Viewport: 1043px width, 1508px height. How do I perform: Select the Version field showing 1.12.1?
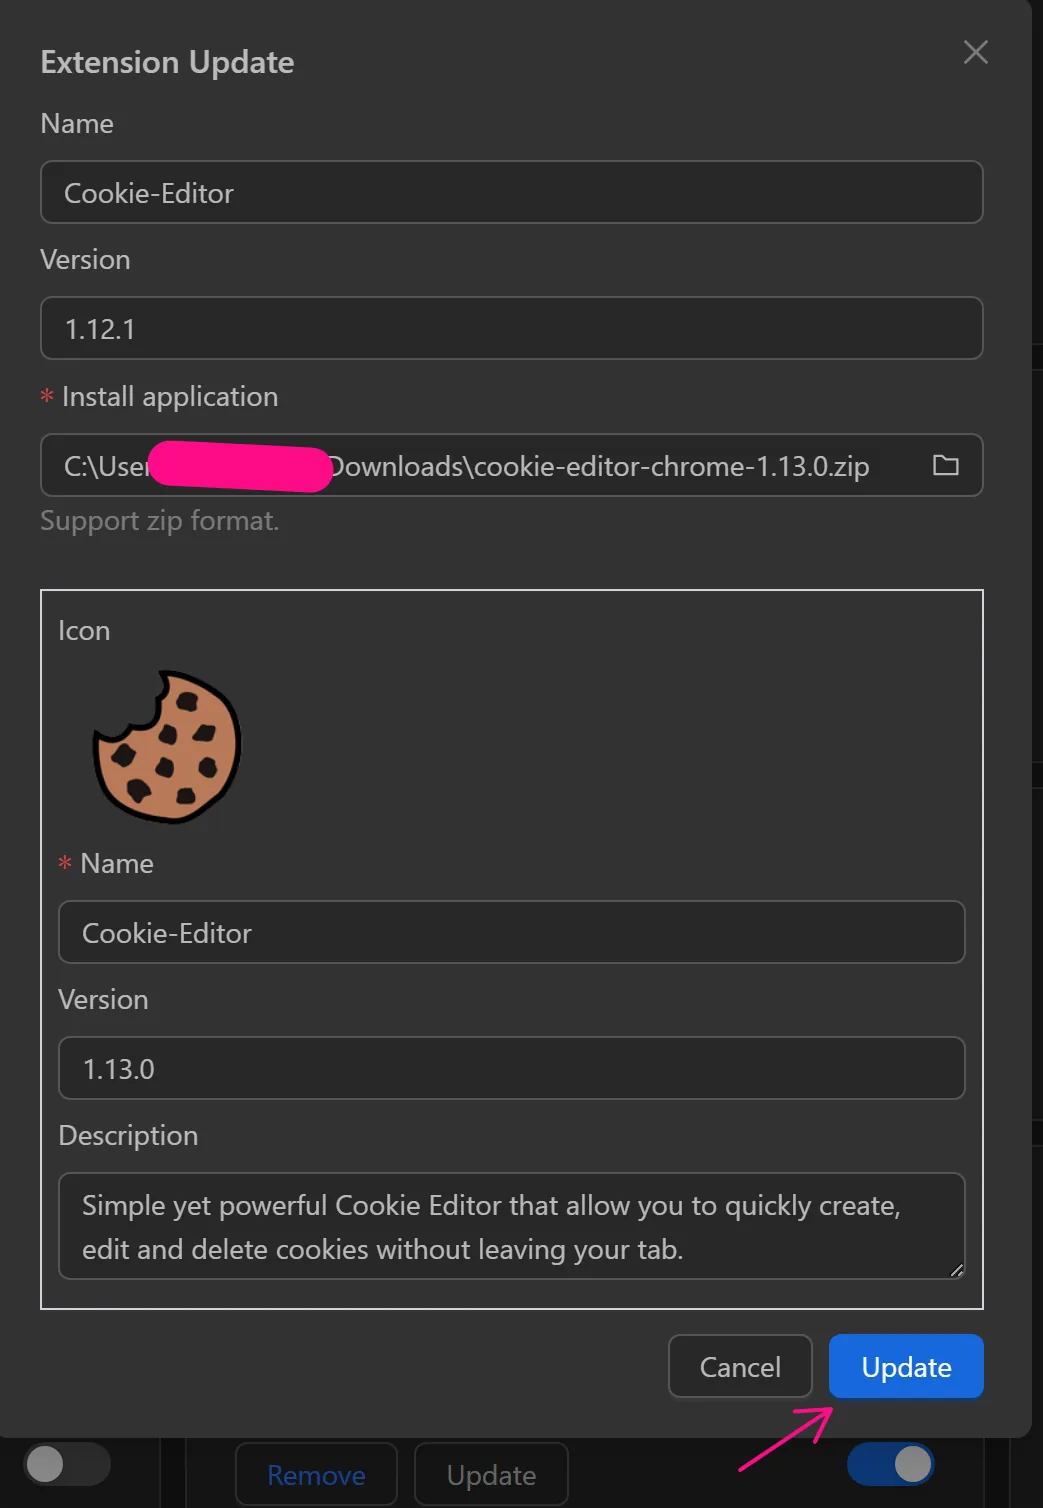point(511,328)
